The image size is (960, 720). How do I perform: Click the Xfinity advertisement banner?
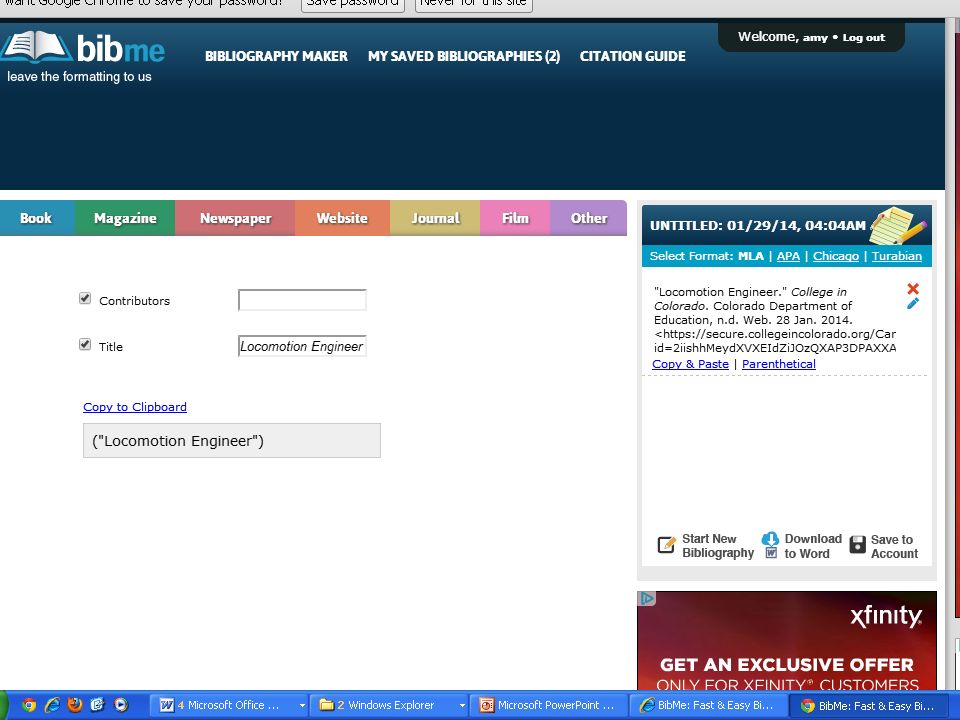tap(787, 641)
